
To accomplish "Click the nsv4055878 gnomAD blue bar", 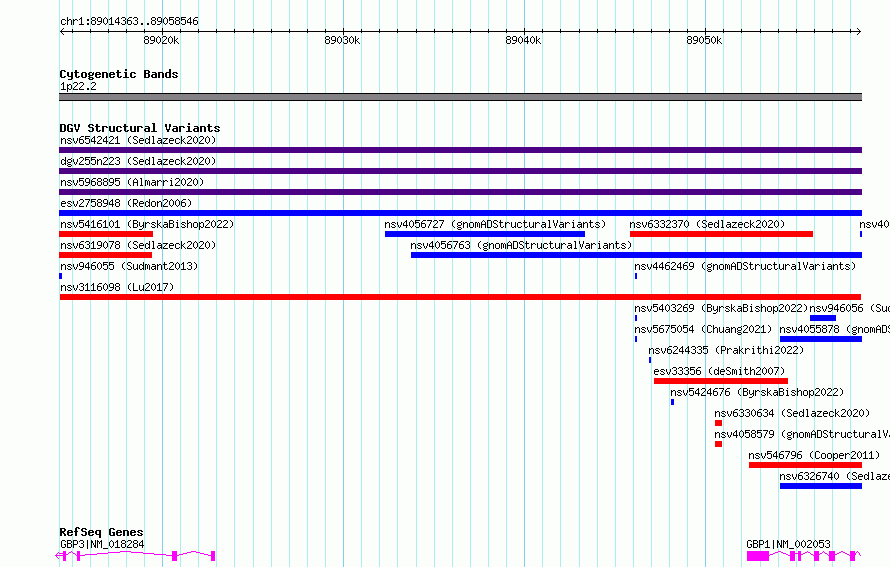I will tap(821, 339).
